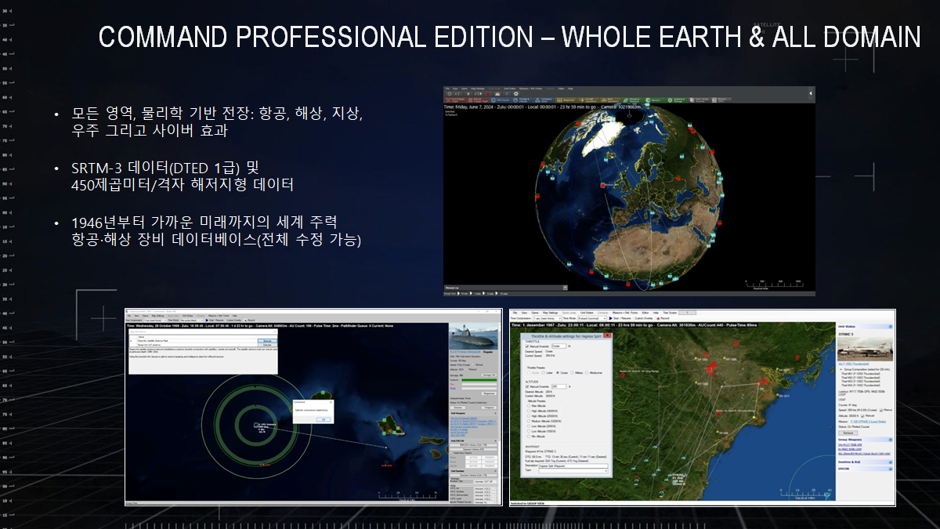This screenshot has height=529, width=940.
Task: Click blue Throttle & Altitude button, globe window
Action: 522,100
